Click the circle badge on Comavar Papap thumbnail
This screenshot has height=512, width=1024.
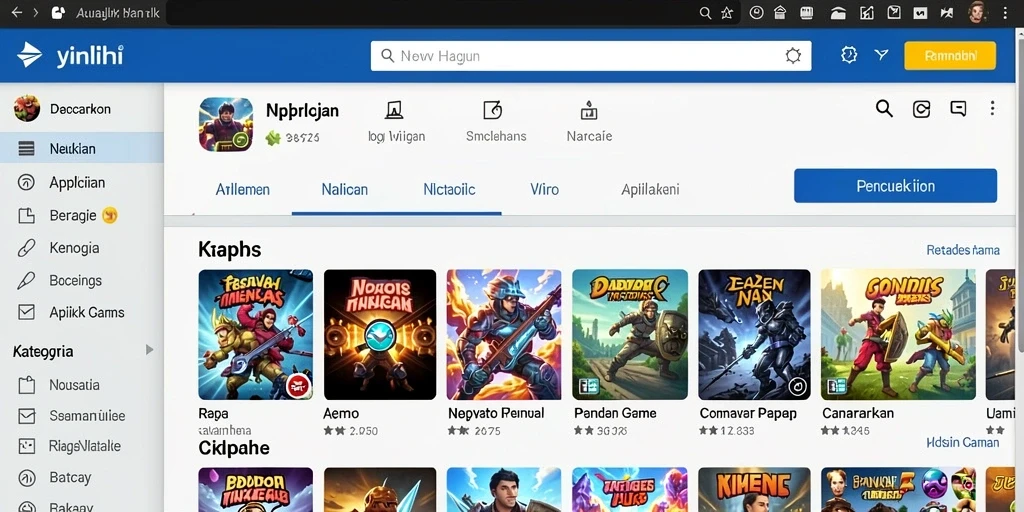797,386
